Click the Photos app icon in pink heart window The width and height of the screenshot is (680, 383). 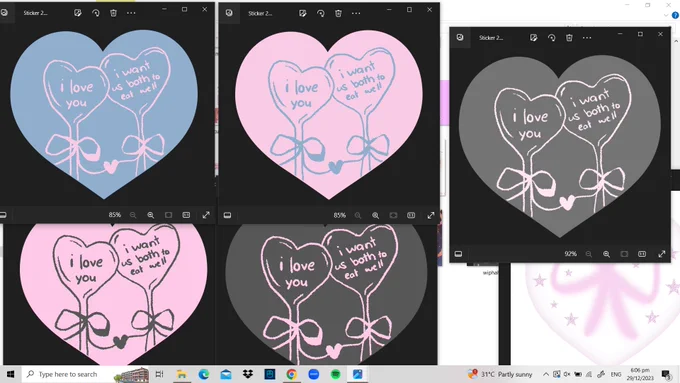point(229,13)
